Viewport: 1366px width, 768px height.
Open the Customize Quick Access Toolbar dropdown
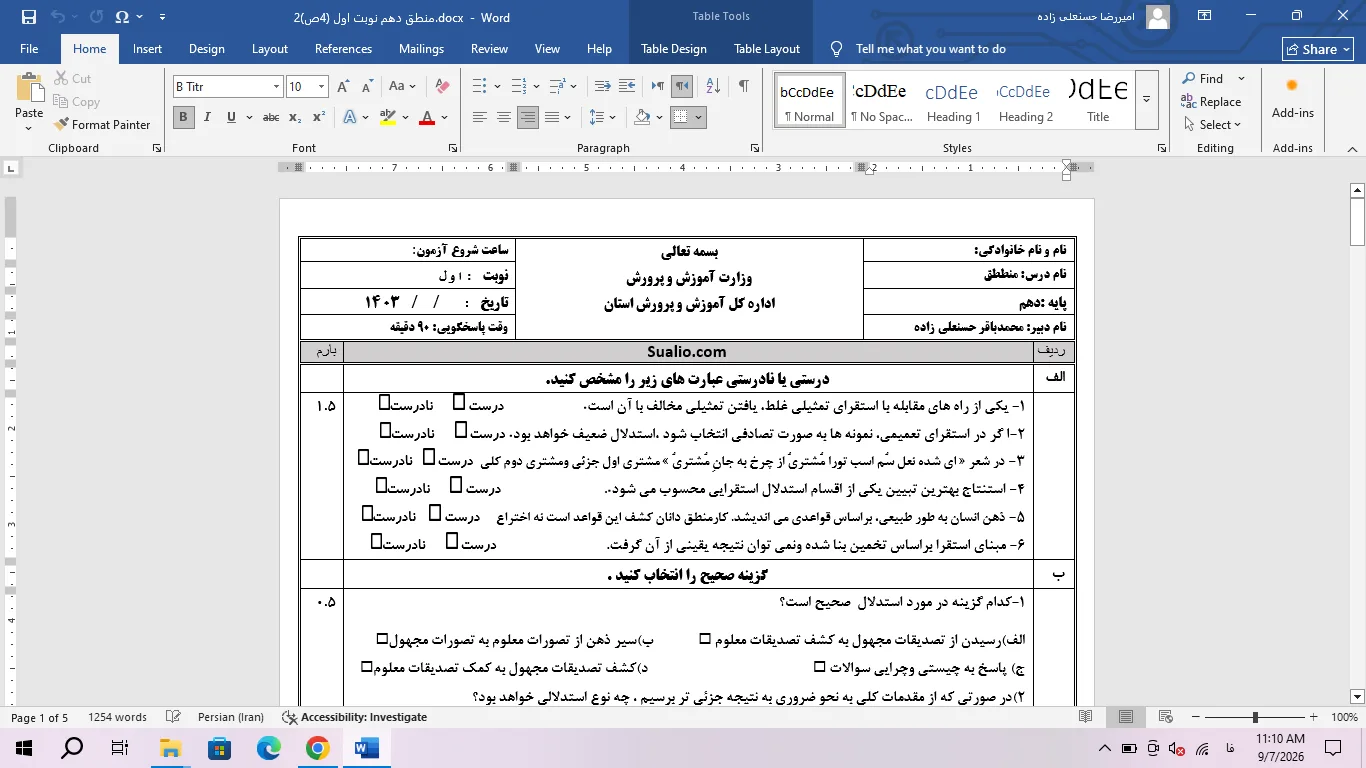click(x=163, y=17)
